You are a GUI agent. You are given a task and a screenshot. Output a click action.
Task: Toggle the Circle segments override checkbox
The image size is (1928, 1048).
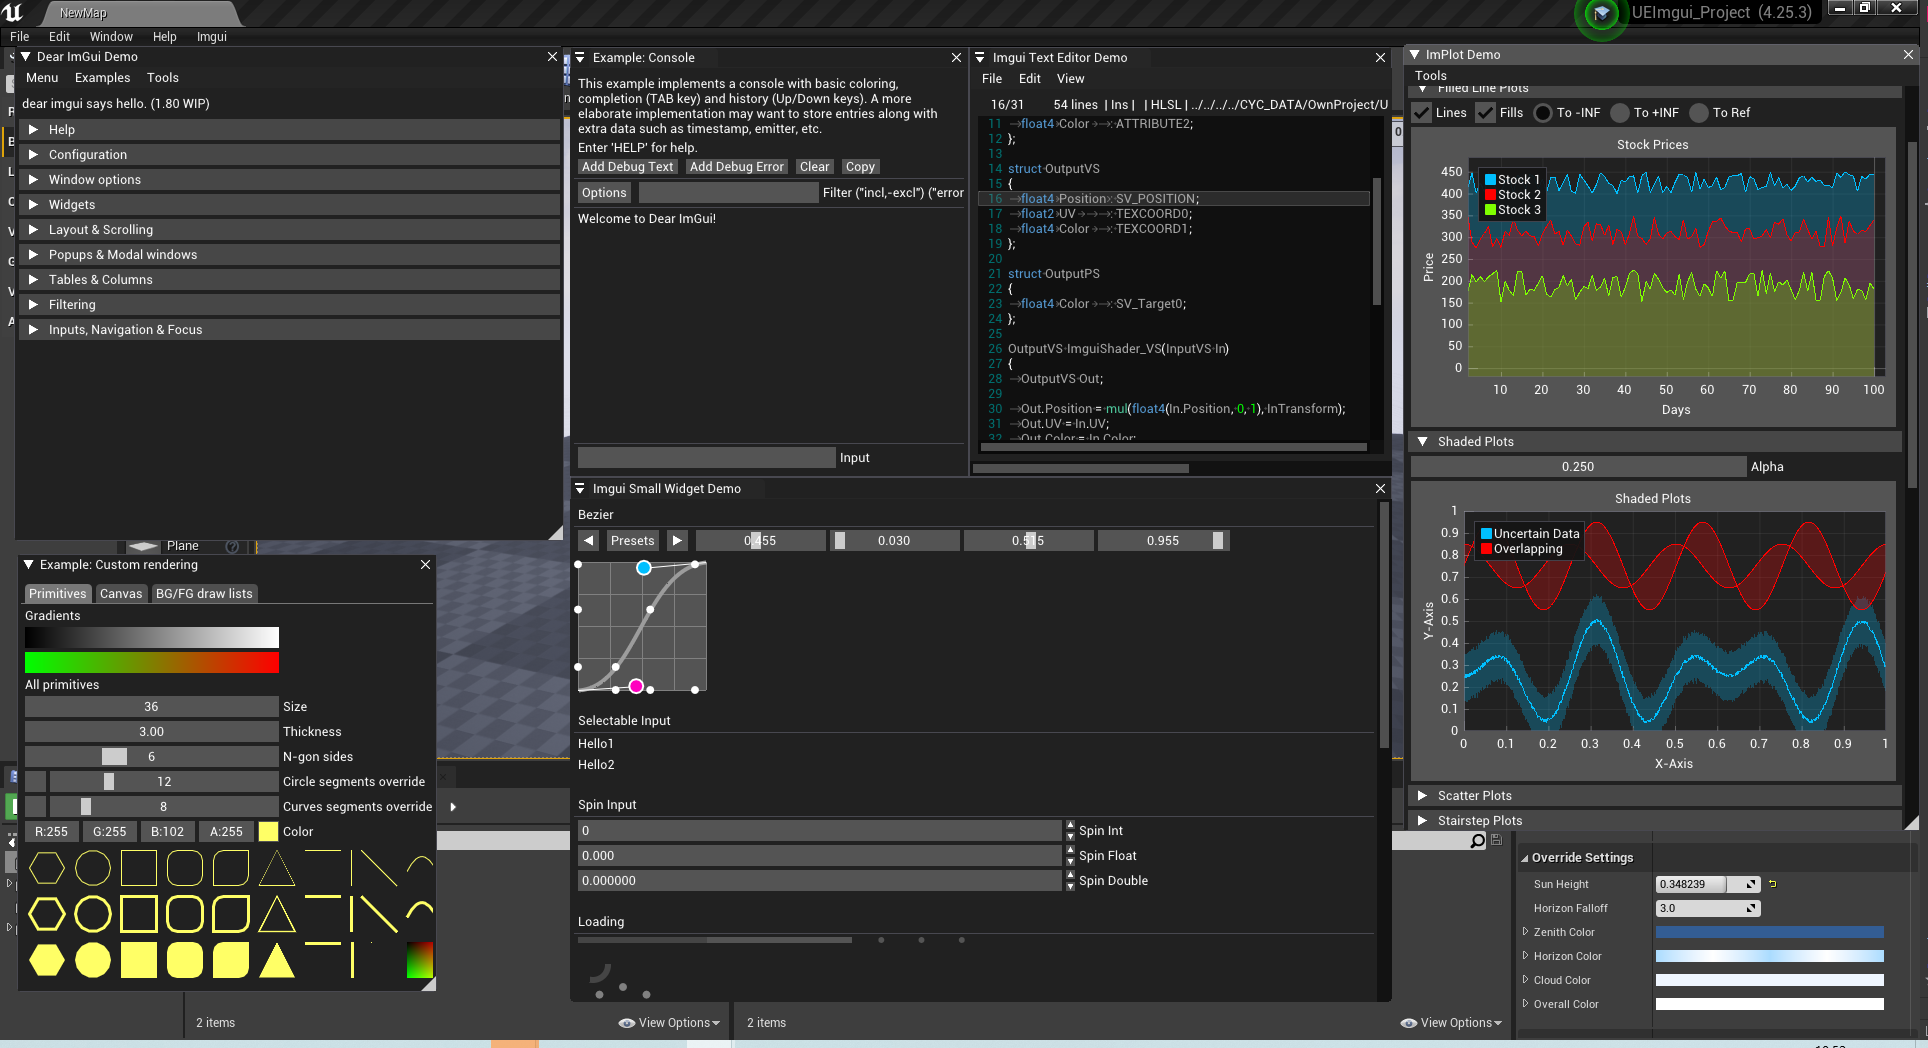point(35,782)
